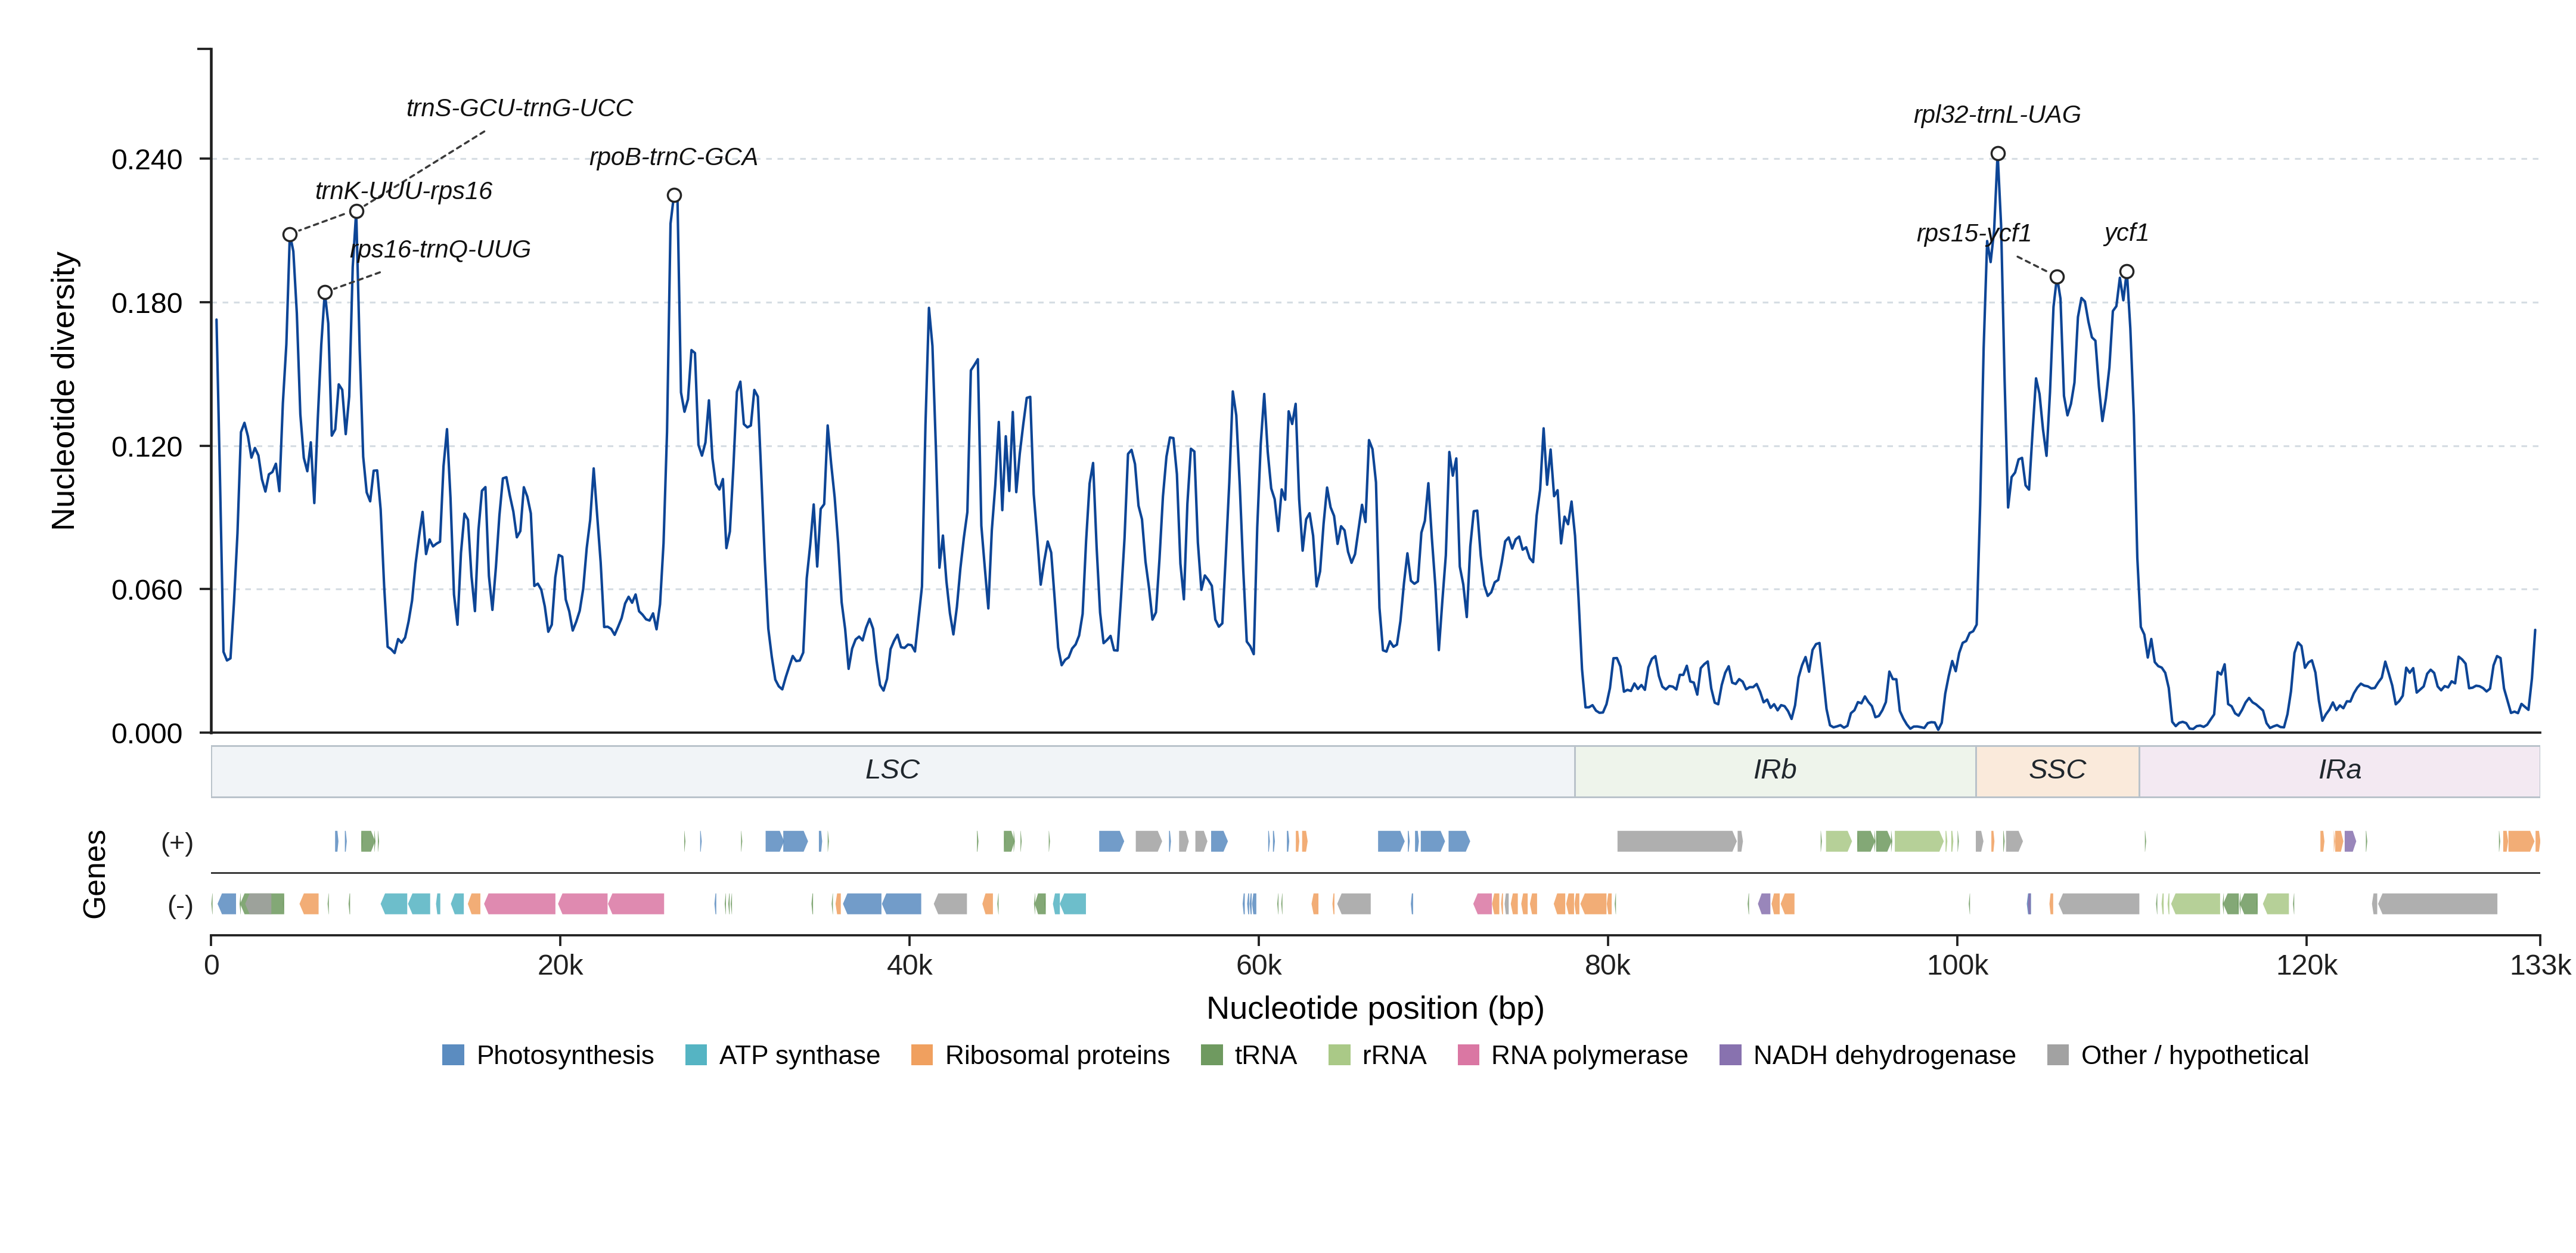Click the rps15-ycf1 peak marker circle
Viewport: 2576px width, 1253px height.
2057,277
